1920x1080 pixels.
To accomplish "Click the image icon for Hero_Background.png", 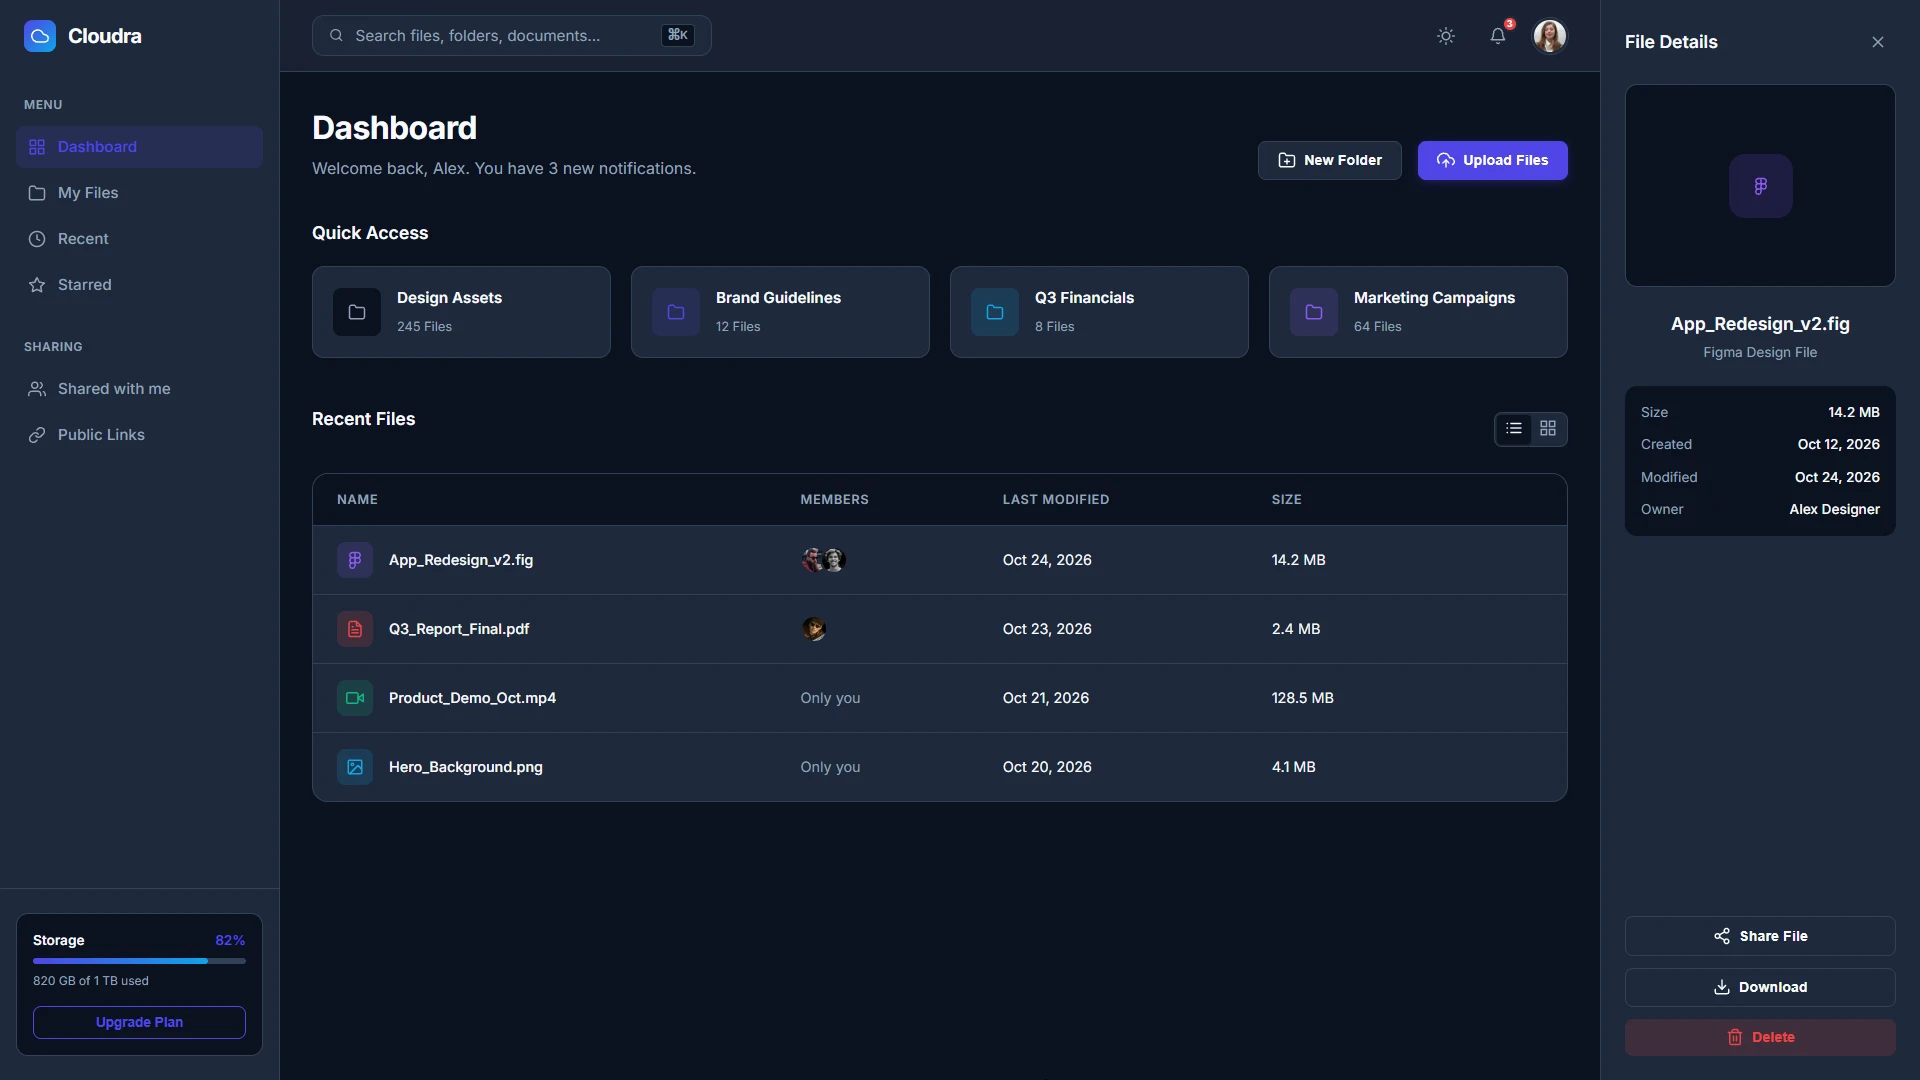I will tap(355, 767).
